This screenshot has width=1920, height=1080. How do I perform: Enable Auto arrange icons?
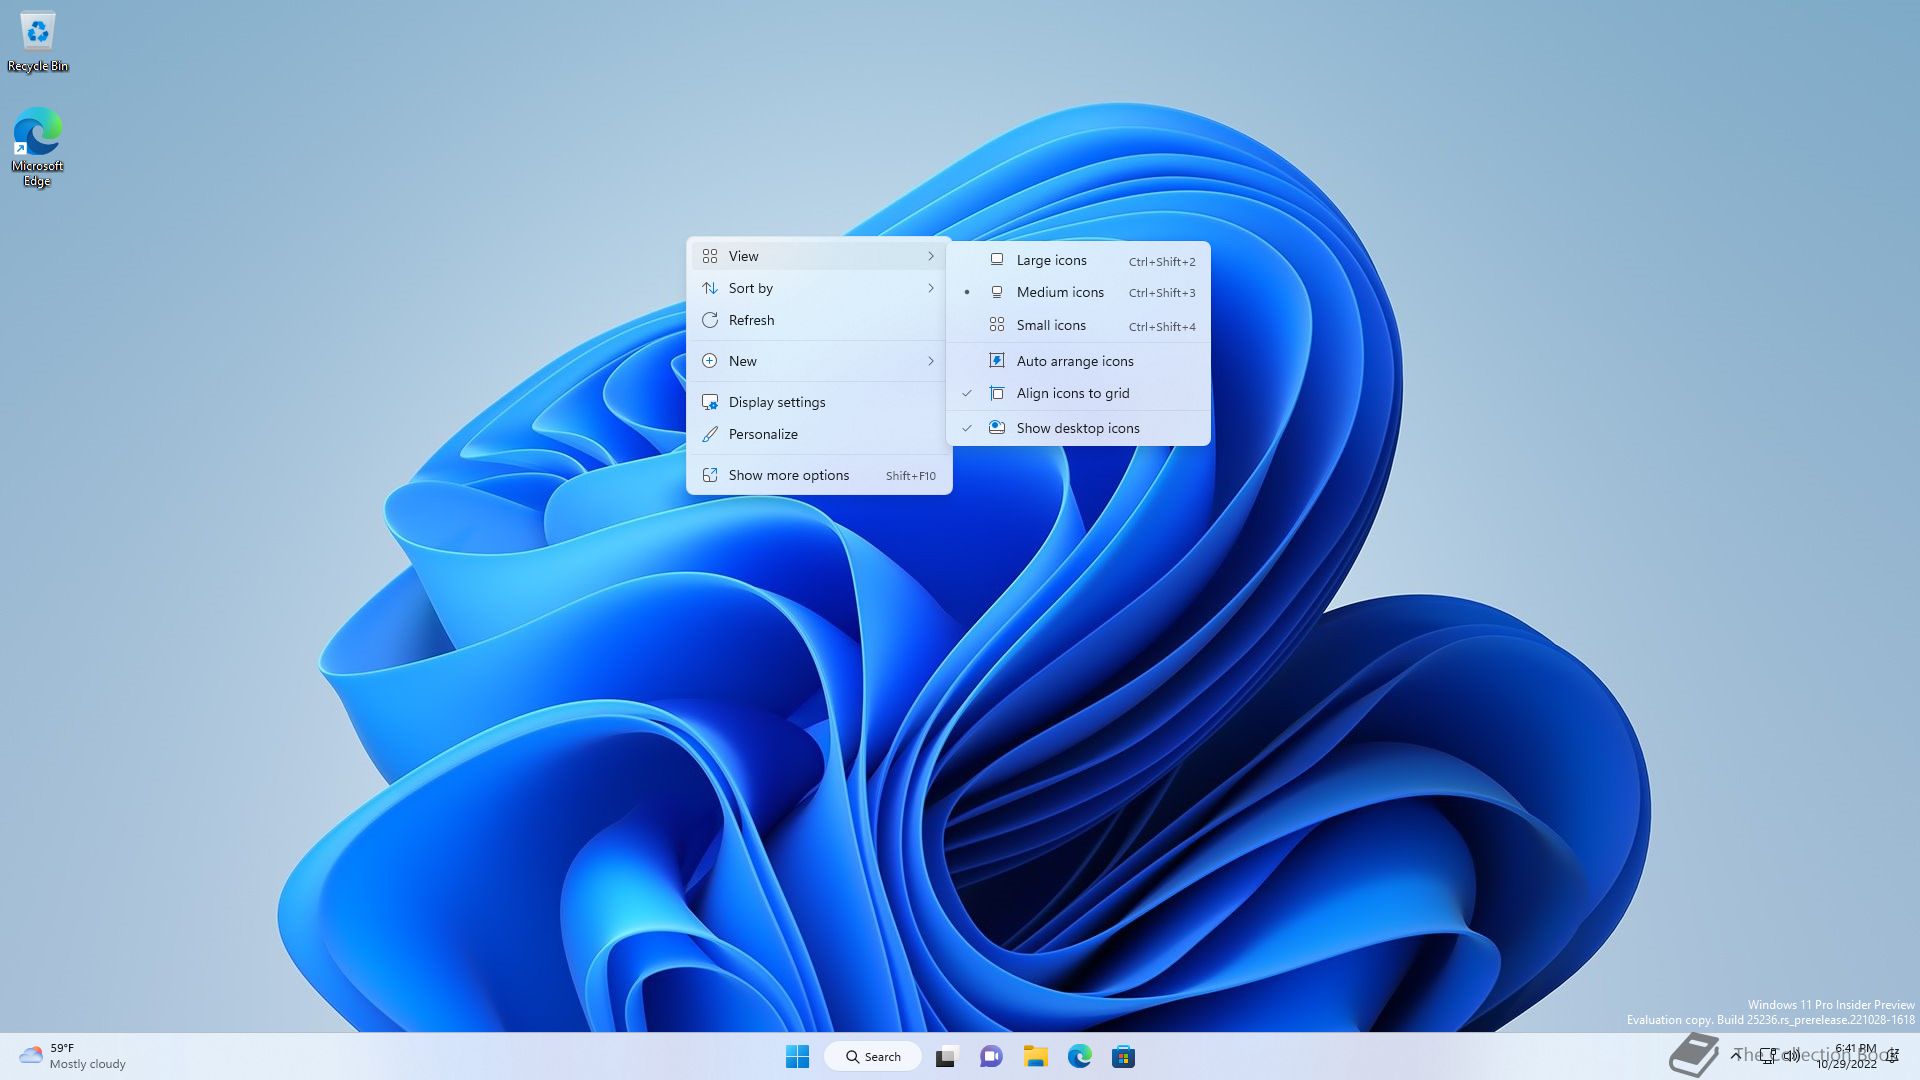[1075, 361]
